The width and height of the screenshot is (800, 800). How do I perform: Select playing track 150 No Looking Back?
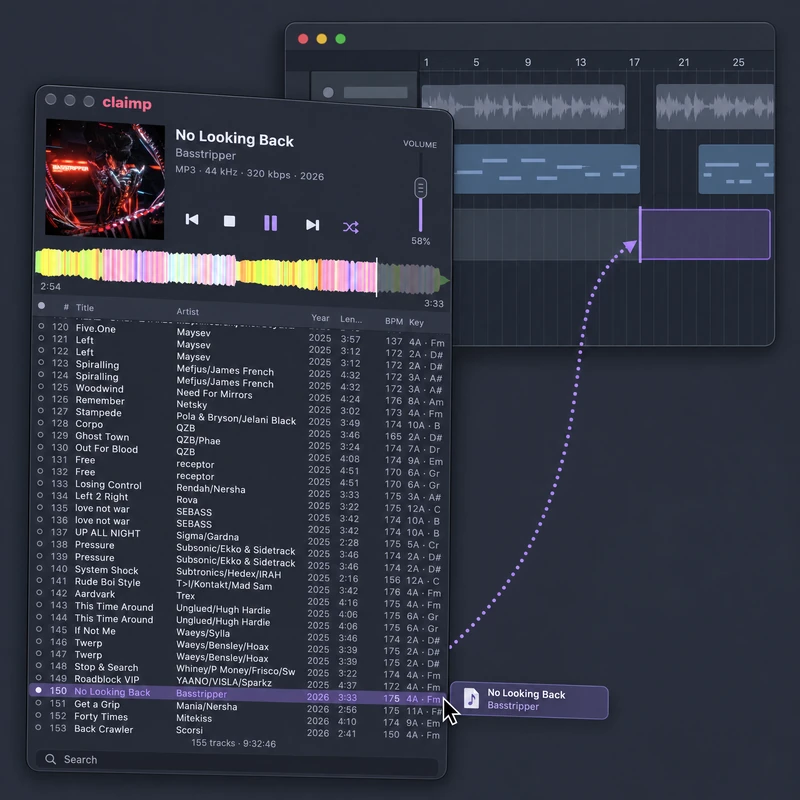pos(237,694)
